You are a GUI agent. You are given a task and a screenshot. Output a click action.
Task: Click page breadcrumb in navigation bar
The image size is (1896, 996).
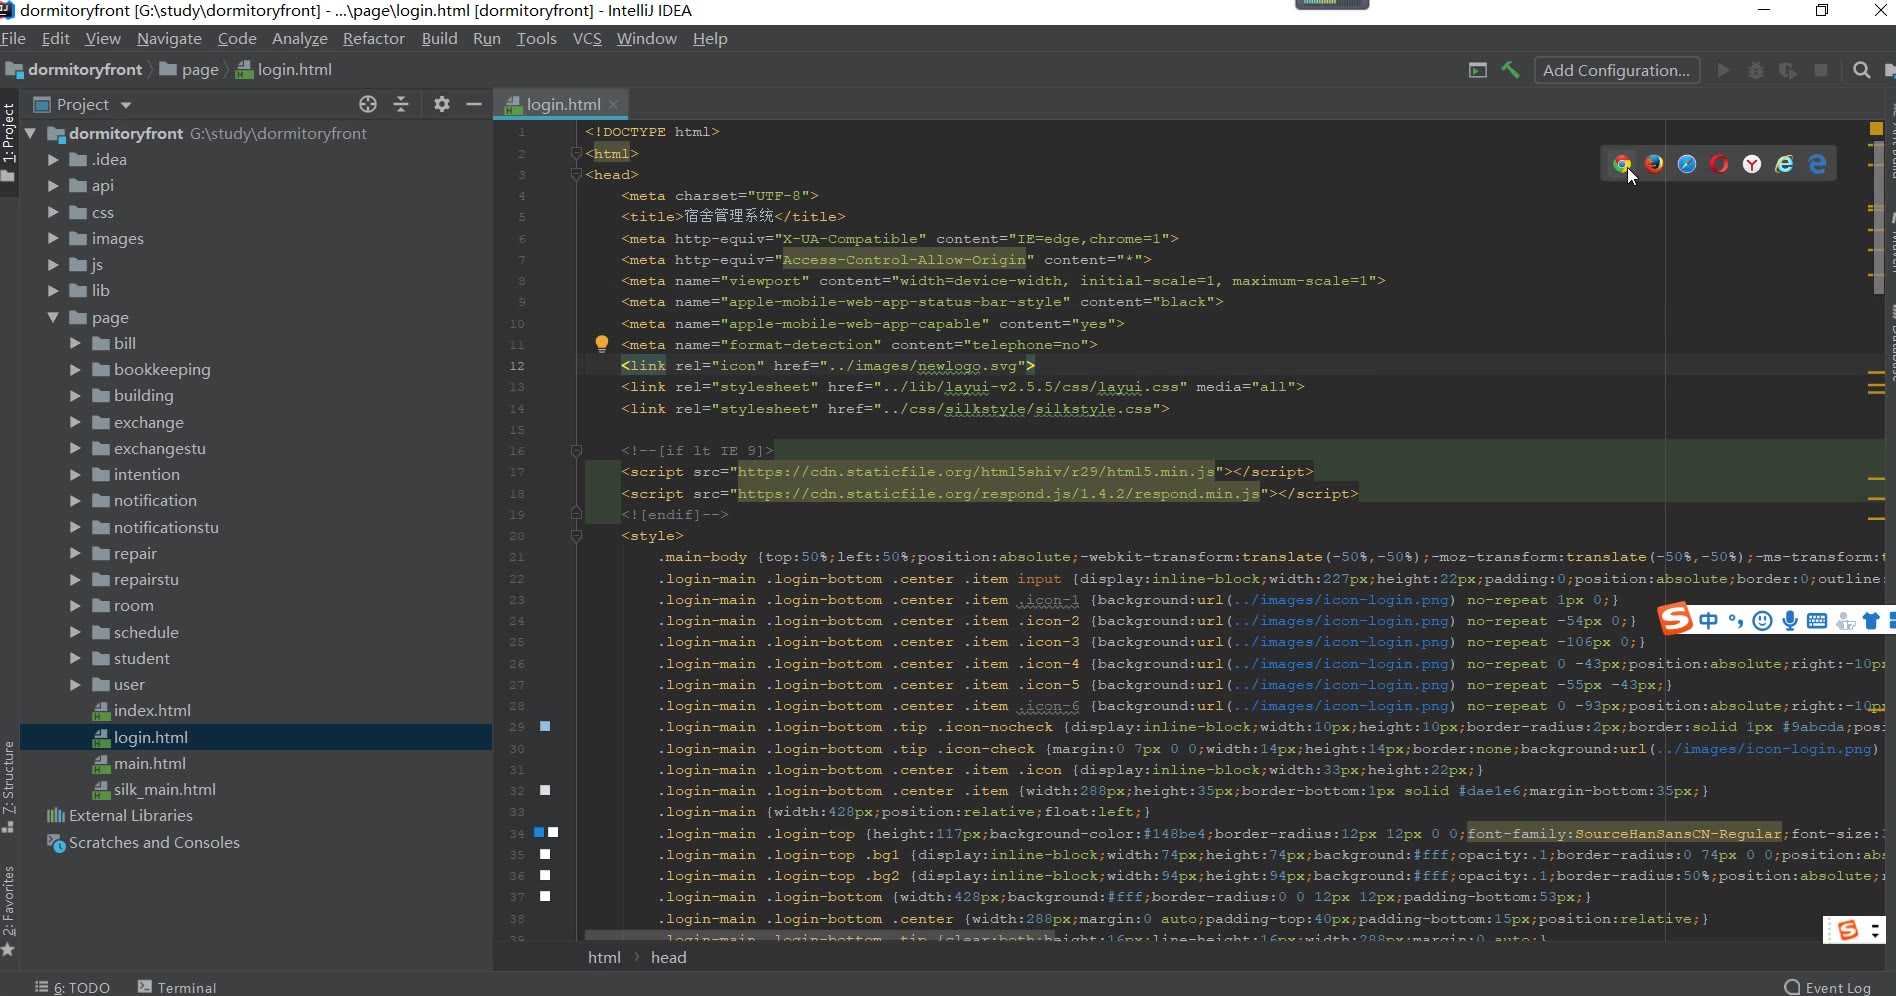[189, 69]
